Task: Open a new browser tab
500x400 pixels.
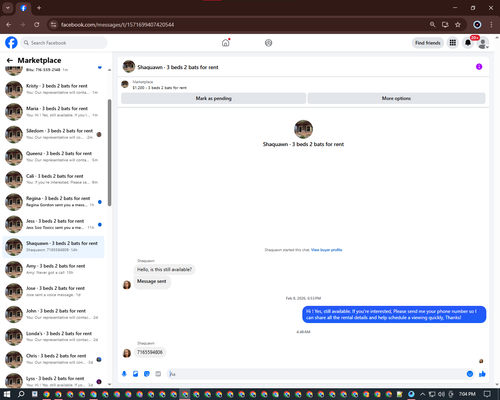Action: coord(39,8)
